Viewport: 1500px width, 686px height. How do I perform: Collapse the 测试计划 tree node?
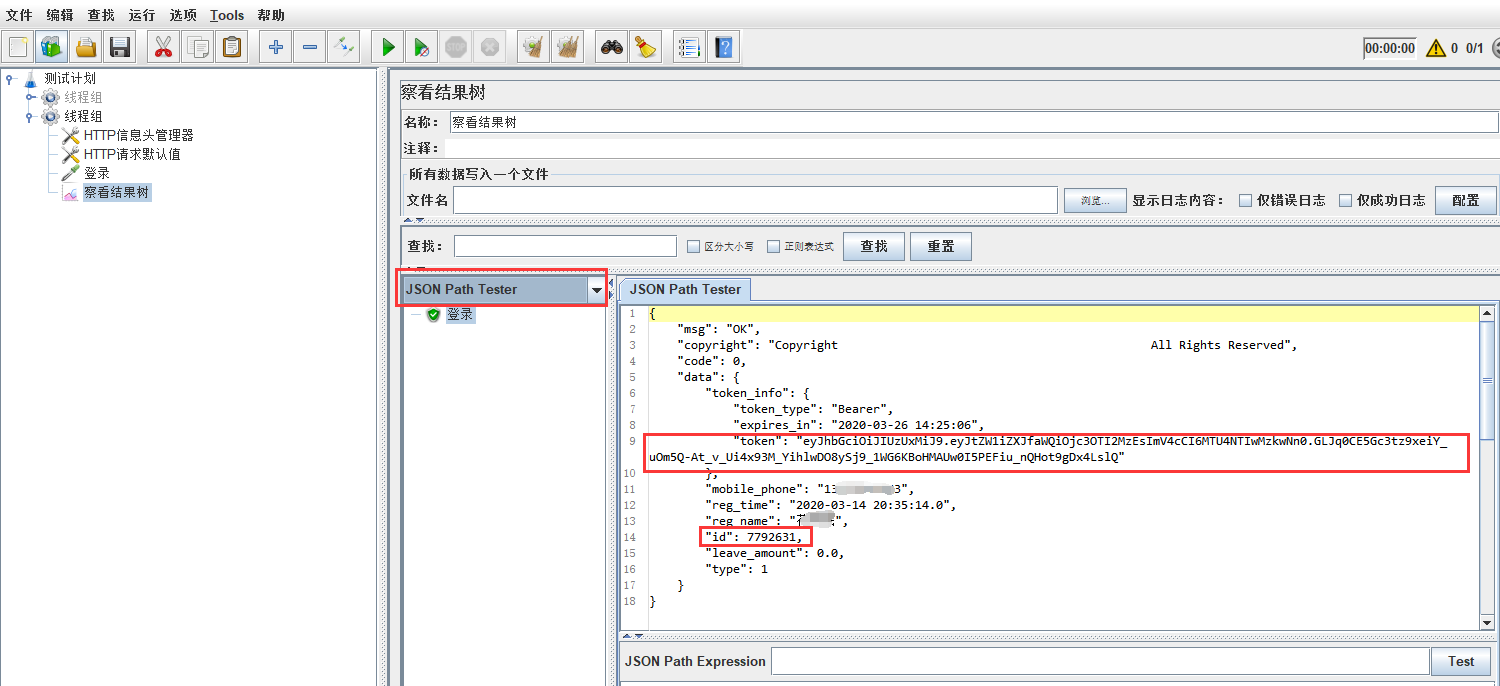pos(10,78)
